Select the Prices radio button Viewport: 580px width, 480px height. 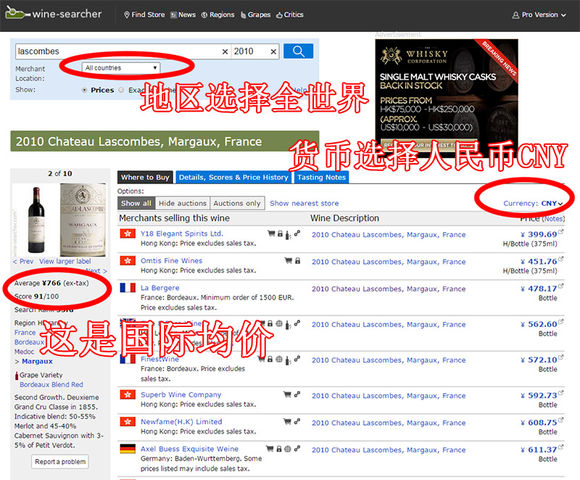coord(84,90)
